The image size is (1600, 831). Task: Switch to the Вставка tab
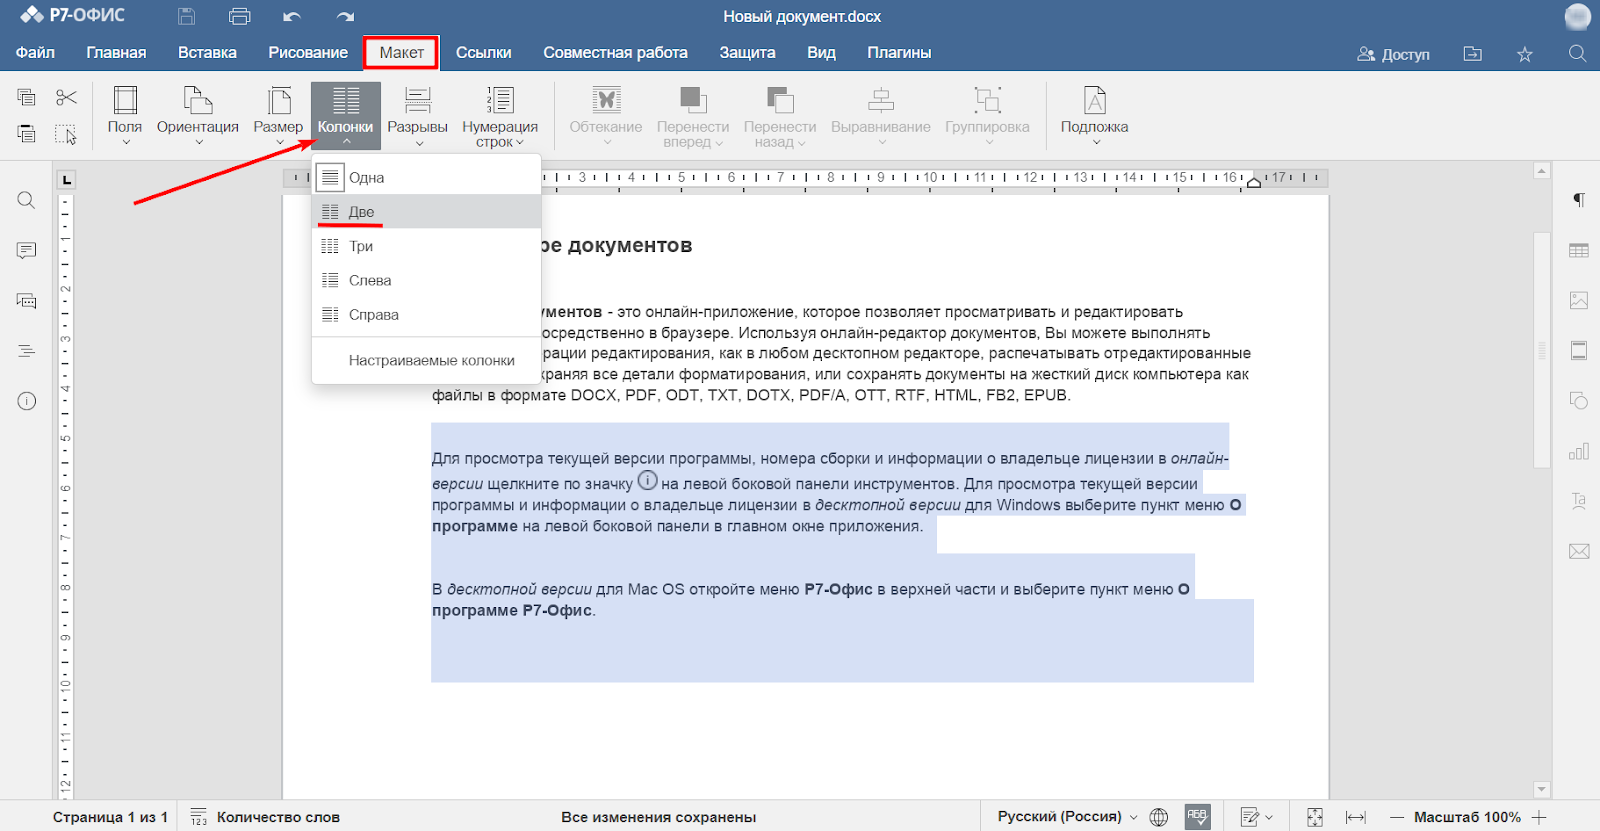(207, 53)
